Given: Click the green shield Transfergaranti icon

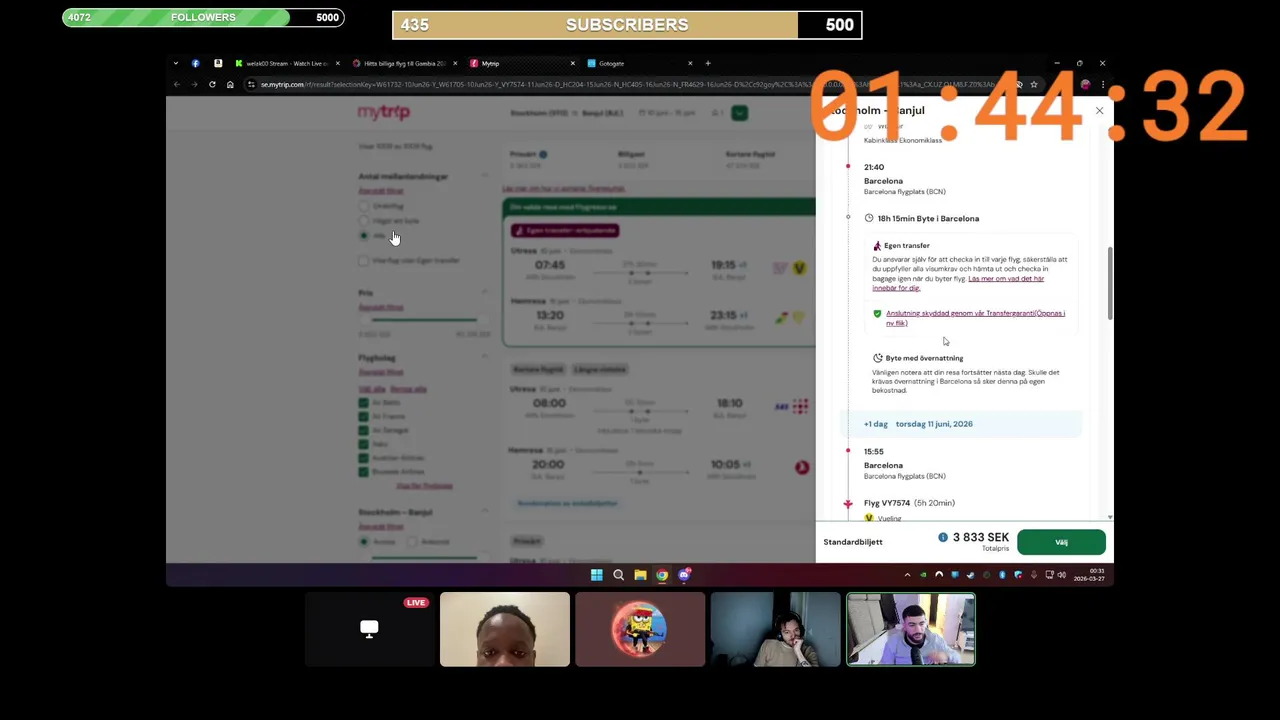Looking at the screenshot, I should (877, 313).
